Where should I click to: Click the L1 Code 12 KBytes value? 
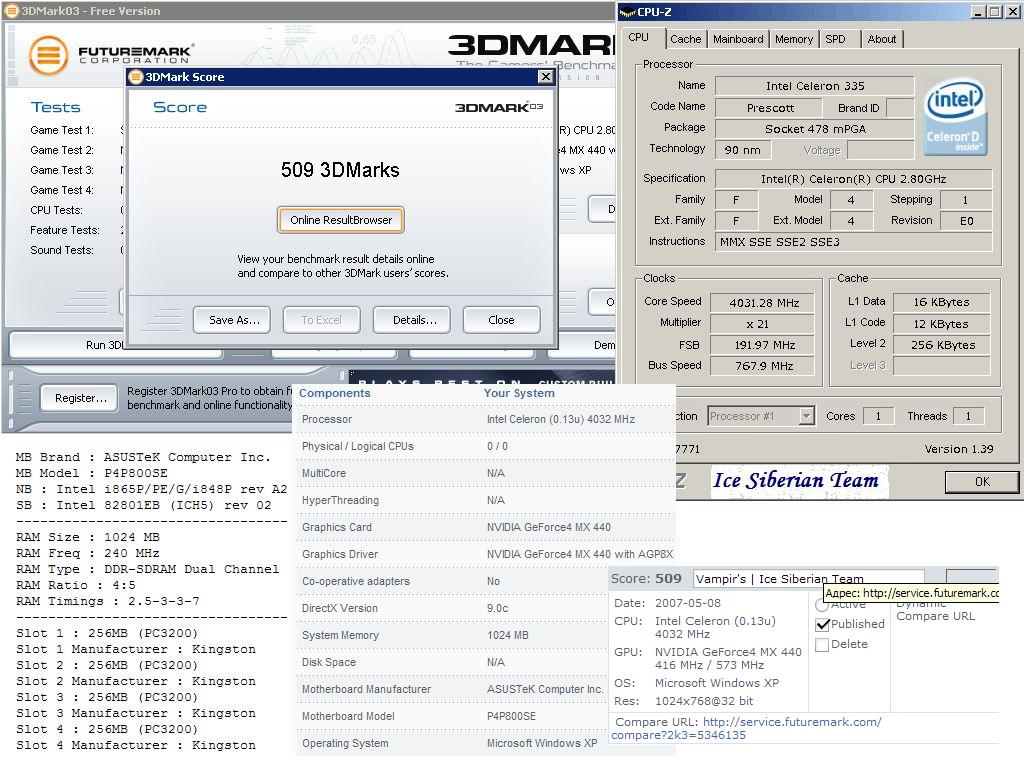(941, 324)
